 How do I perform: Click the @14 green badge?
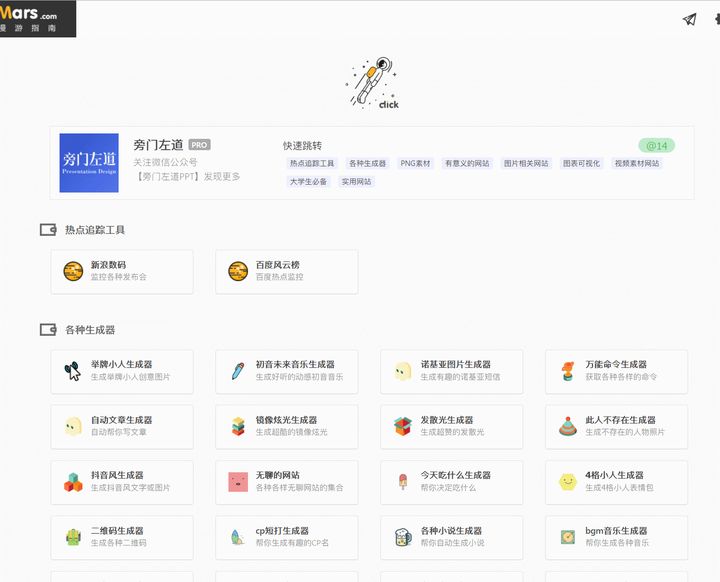[656, 146]
